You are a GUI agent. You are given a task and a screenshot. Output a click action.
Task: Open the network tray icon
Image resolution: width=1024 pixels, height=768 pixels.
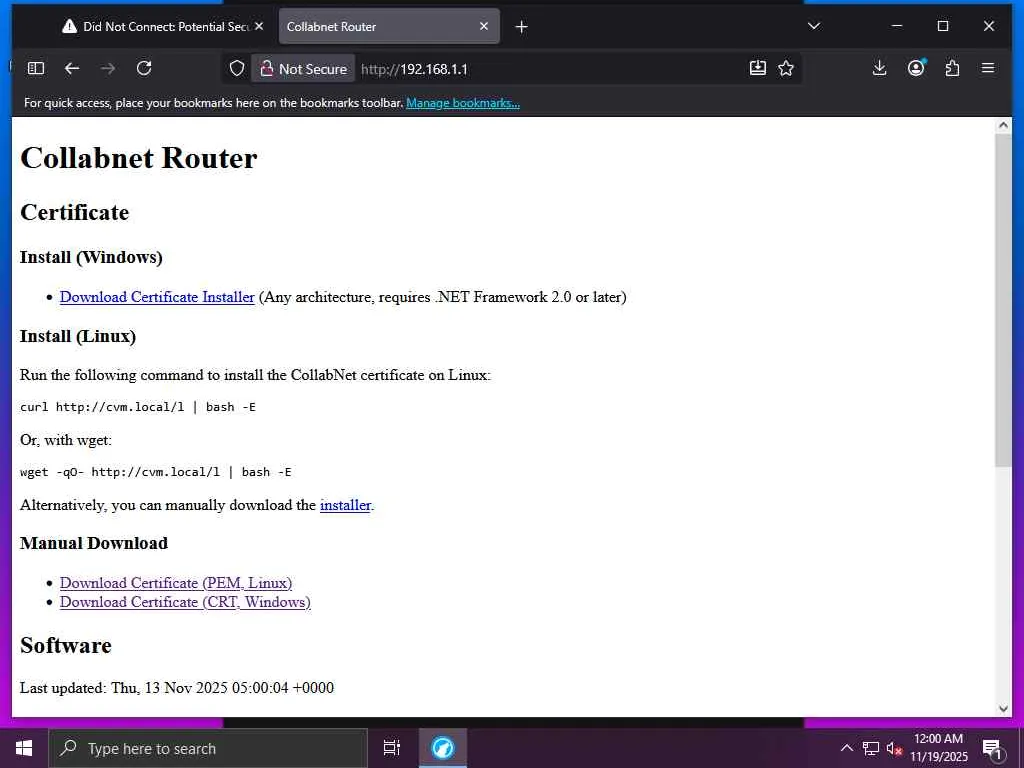point(871,748)
